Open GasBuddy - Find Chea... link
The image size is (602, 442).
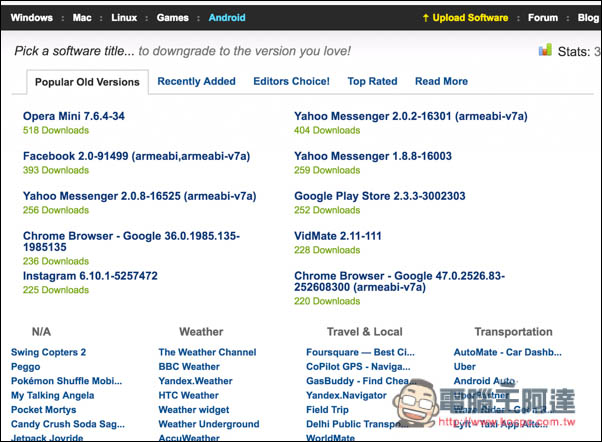[x=361, y=381]
